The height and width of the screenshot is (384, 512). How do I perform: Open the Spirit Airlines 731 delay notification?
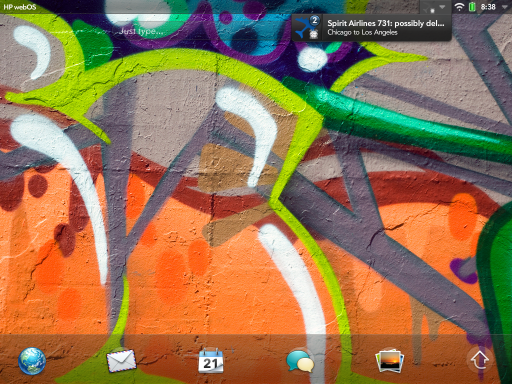coord(372,28)
